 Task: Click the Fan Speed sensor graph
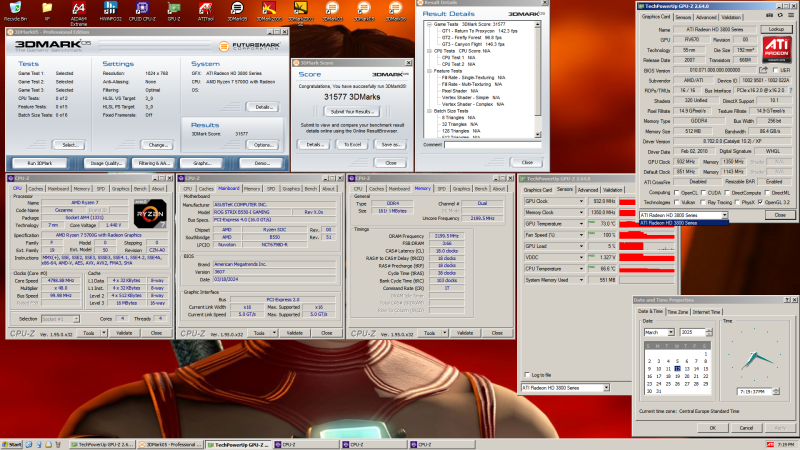point(647,235)
